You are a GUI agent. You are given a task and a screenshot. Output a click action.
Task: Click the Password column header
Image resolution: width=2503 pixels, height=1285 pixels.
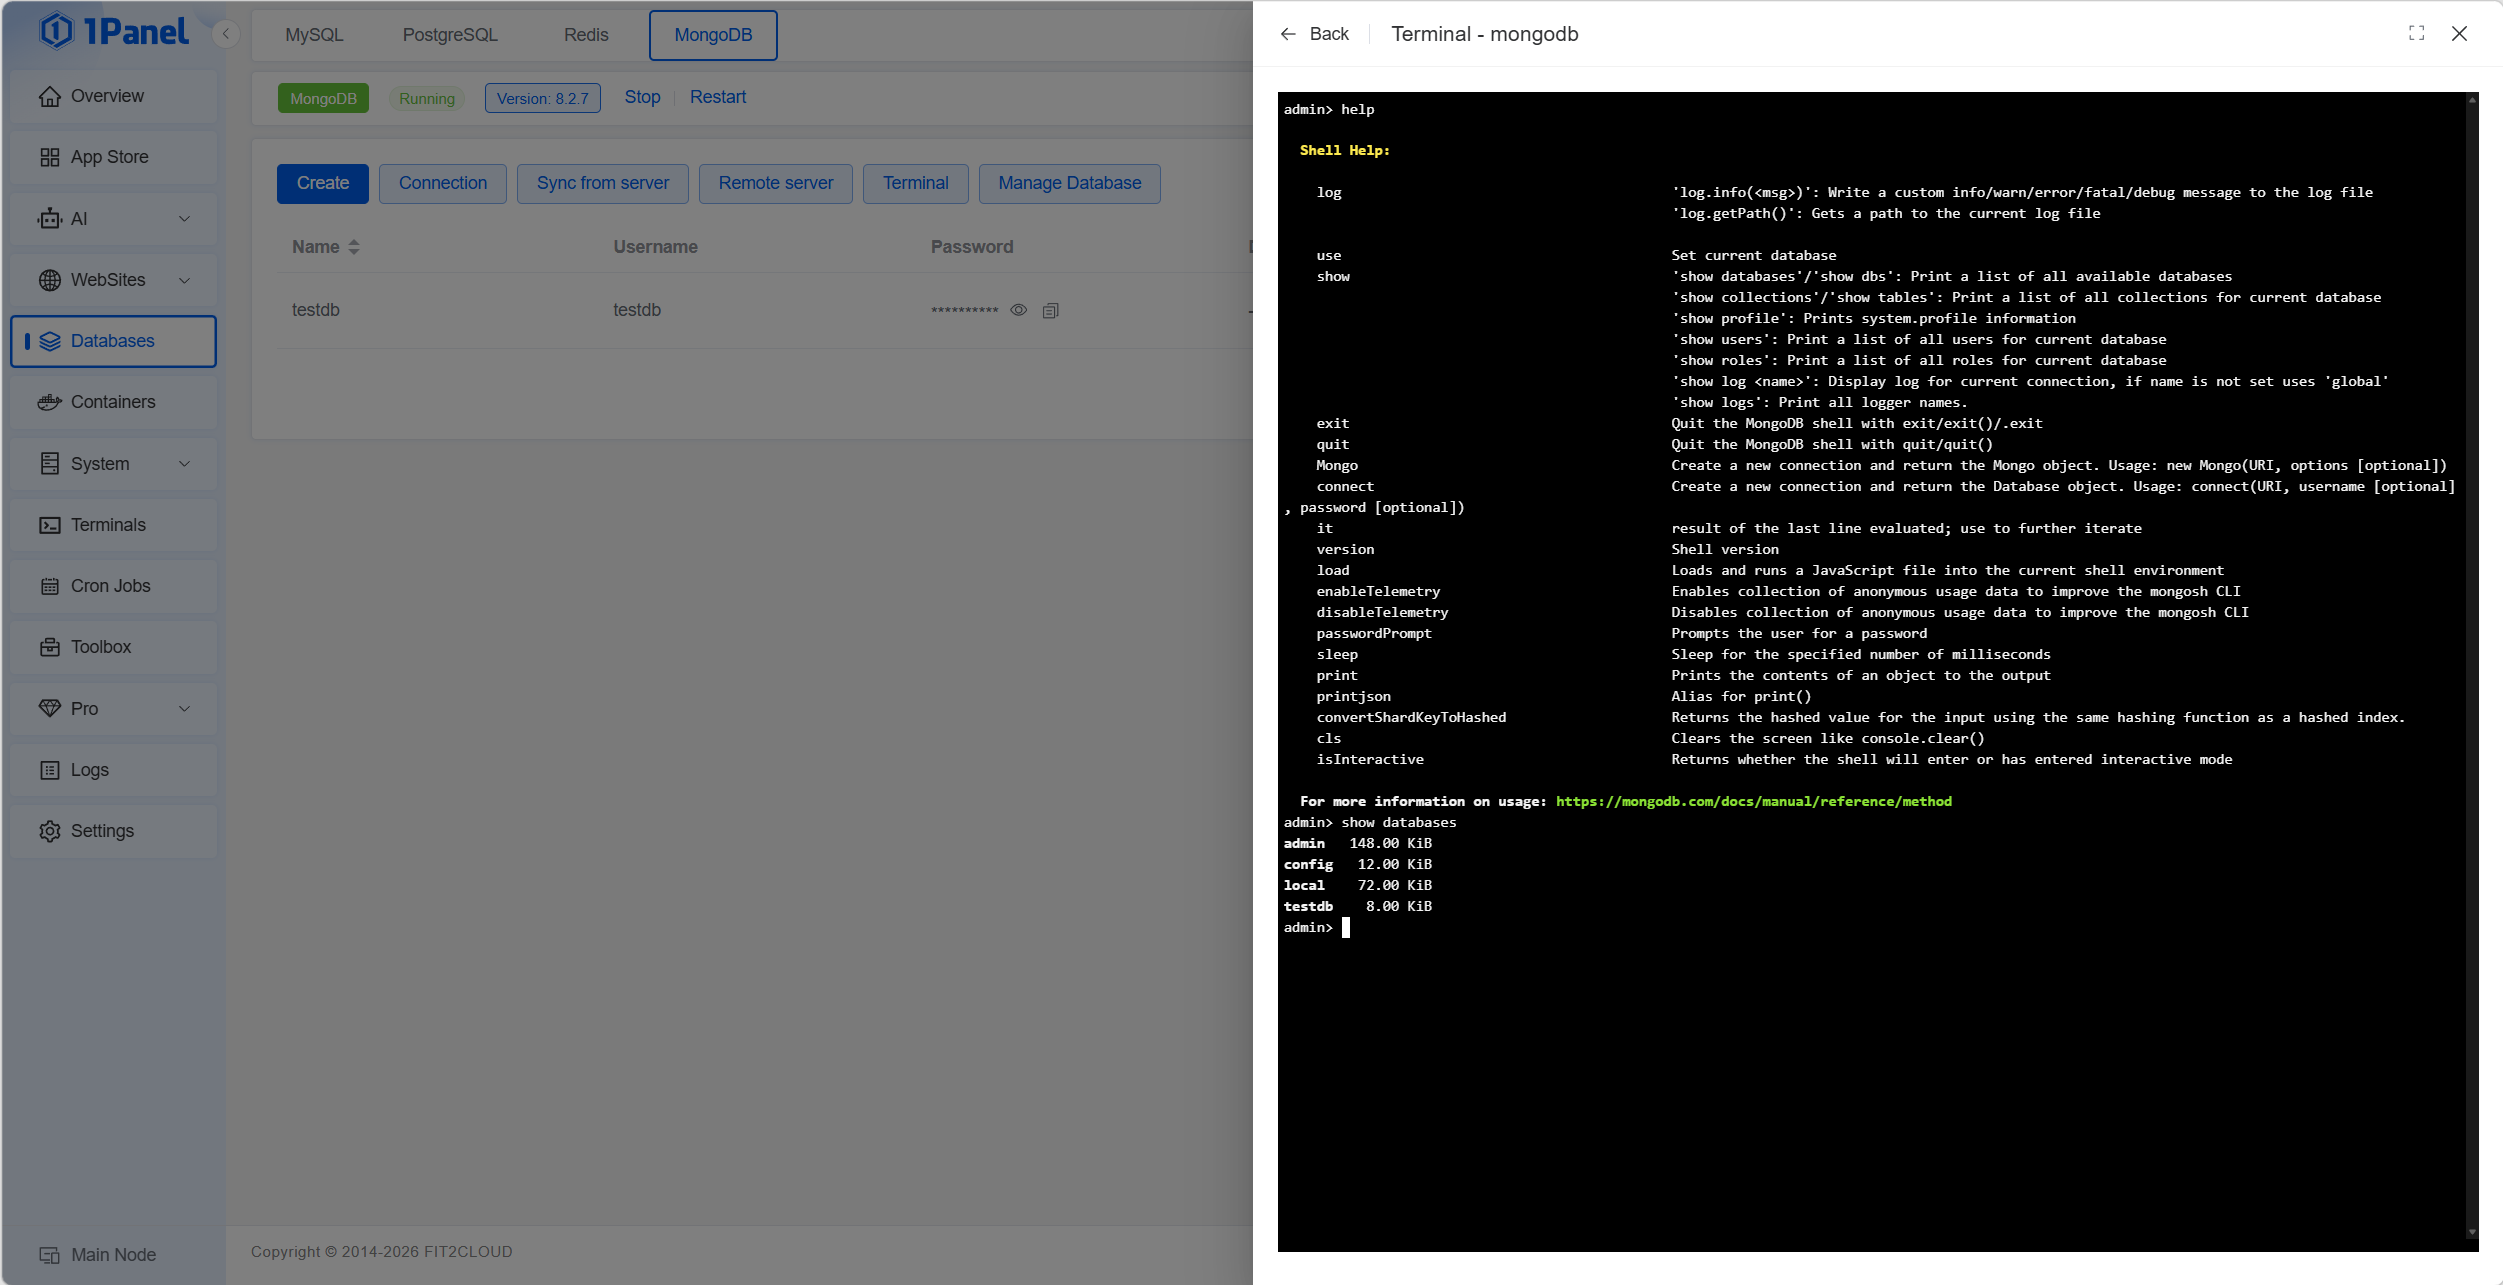[972, 247]
